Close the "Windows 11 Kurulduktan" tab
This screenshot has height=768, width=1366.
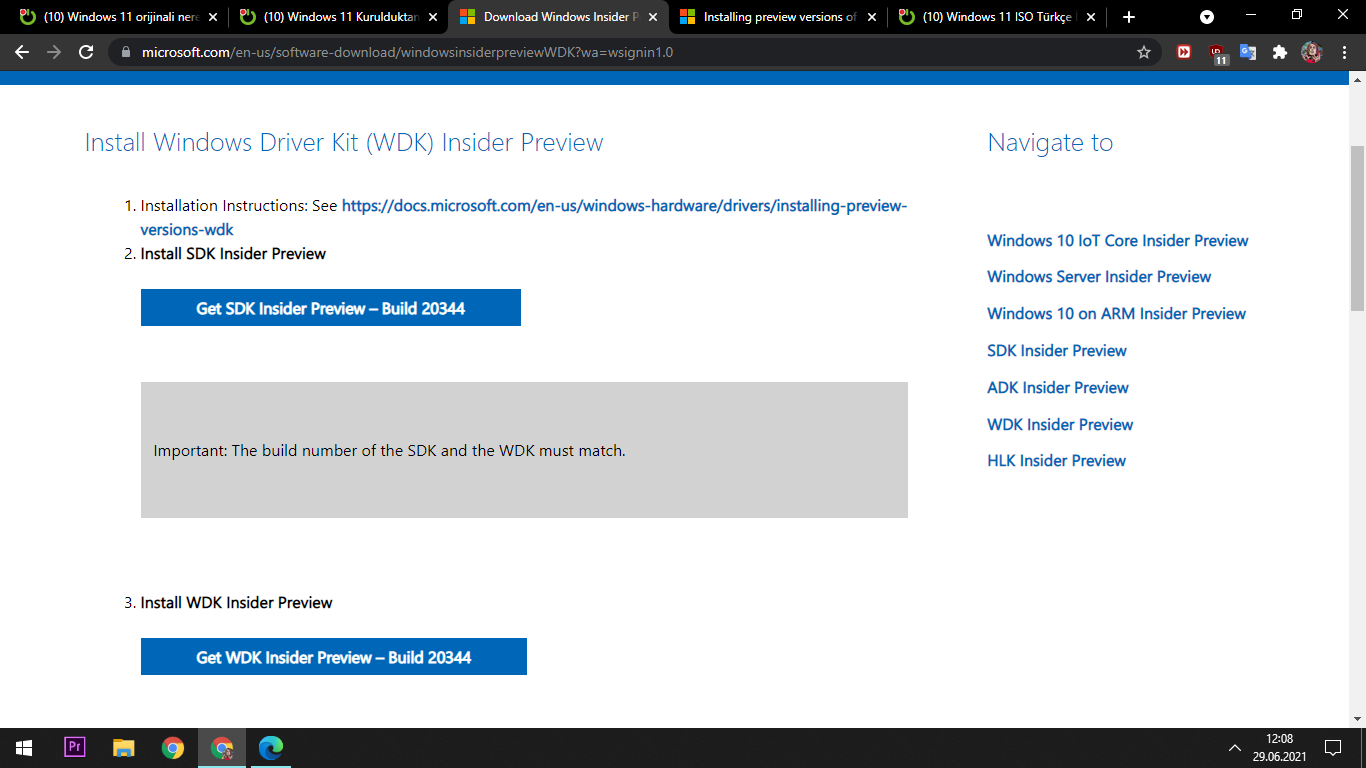(433, 17)
